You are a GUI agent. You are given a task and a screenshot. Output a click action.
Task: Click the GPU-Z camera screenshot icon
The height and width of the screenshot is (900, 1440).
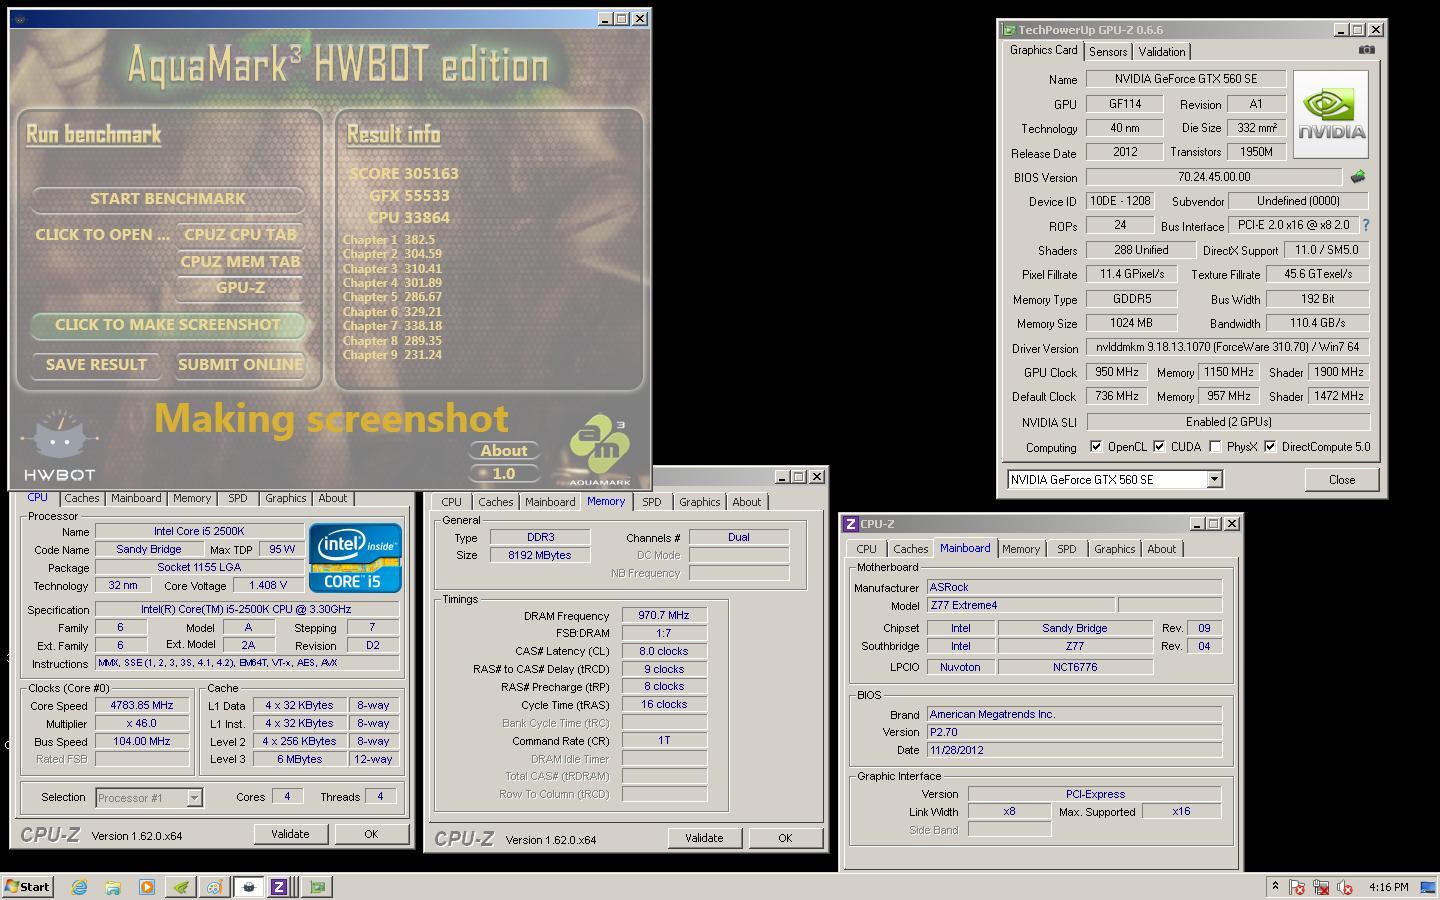[1366, 50]
